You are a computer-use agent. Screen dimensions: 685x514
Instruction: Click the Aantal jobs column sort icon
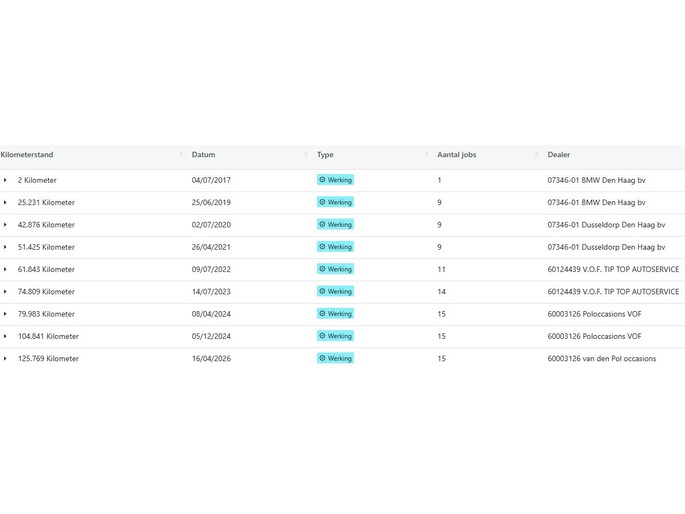click(x=536, y=155)
